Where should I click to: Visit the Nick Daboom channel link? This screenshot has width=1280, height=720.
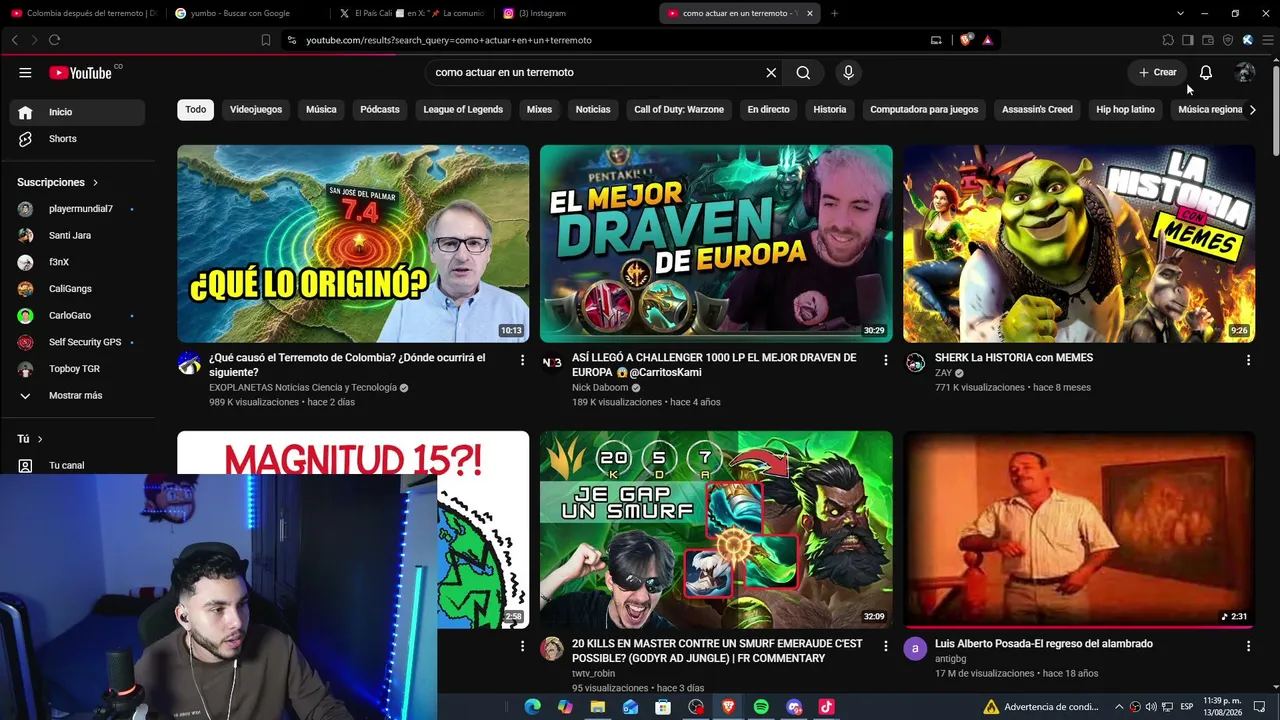[600, 388]
